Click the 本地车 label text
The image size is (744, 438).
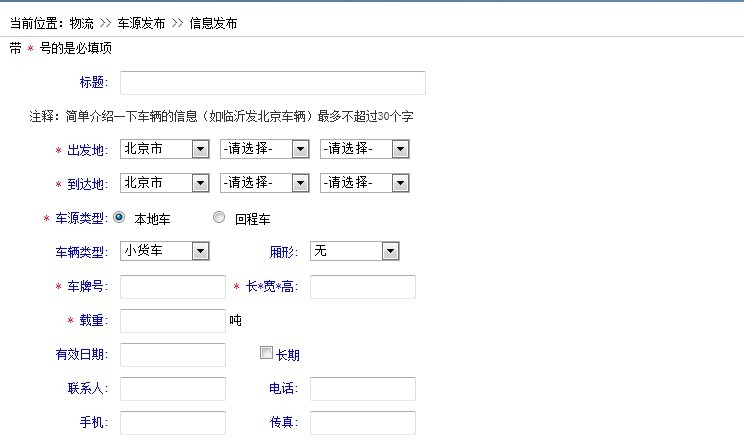[152, 219]
